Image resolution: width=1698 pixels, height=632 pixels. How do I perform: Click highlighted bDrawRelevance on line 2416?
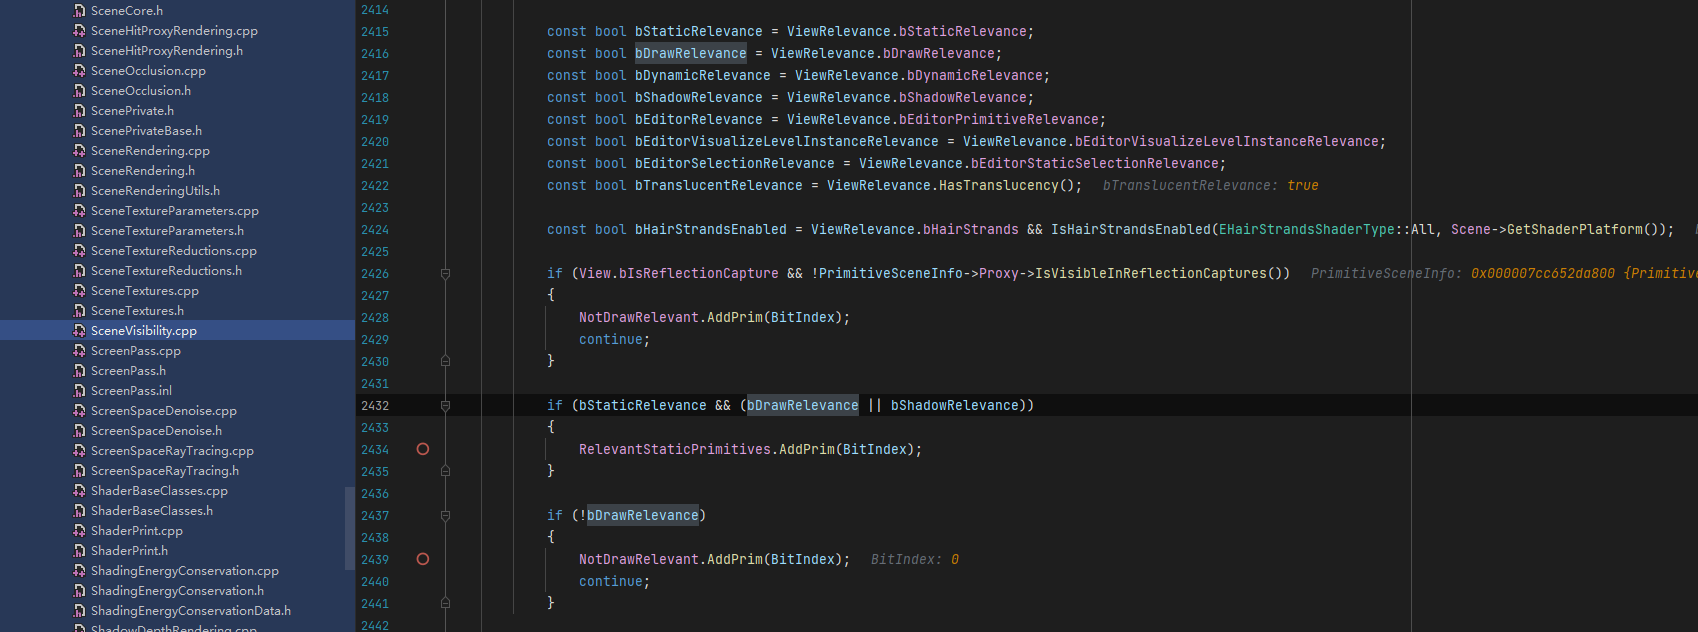[691, 54]
